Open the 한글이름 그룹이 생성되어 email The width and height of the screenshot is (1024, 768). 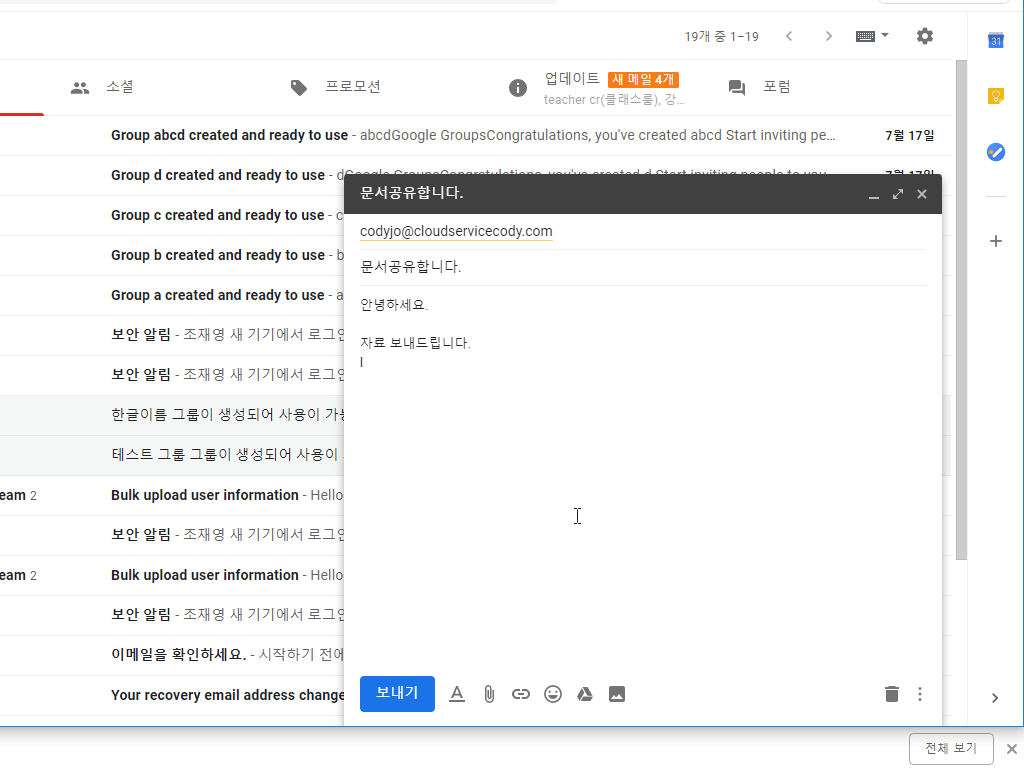click(x=172, y=415)
